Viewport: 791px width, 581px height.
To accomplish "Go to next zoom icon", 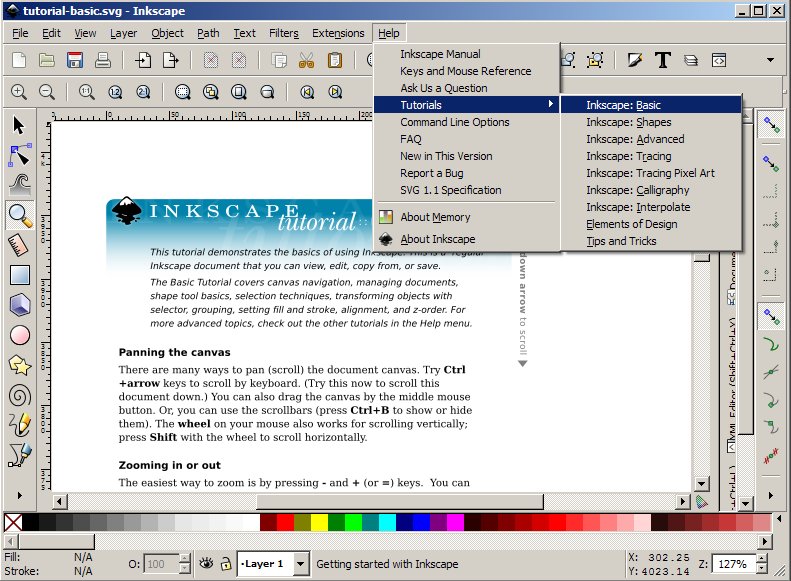I will pos(335,92).
